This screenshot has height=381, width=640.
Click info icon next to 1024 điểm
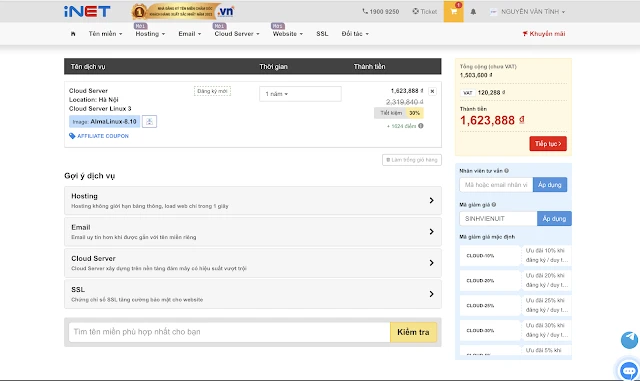(x=421, y=126)
